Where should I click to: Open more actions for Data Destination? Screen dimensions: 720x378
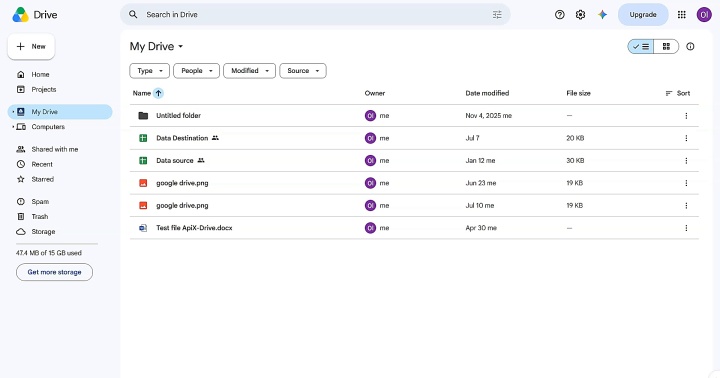(686, 138)
